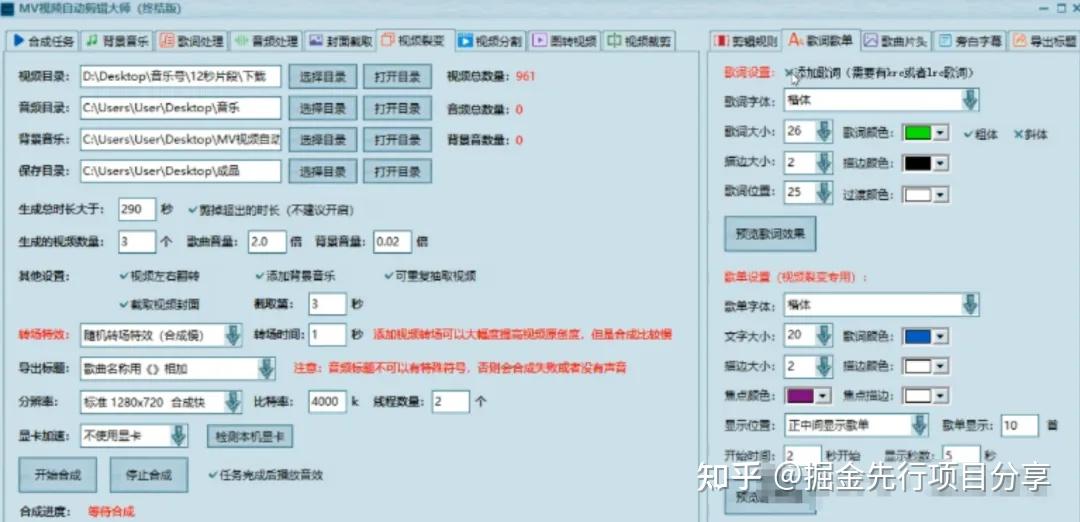Click 选择目录 for the 视频目录 row
Viewport: 1080px width, 522px height.
pyautogui.click(x=322, y=76)
